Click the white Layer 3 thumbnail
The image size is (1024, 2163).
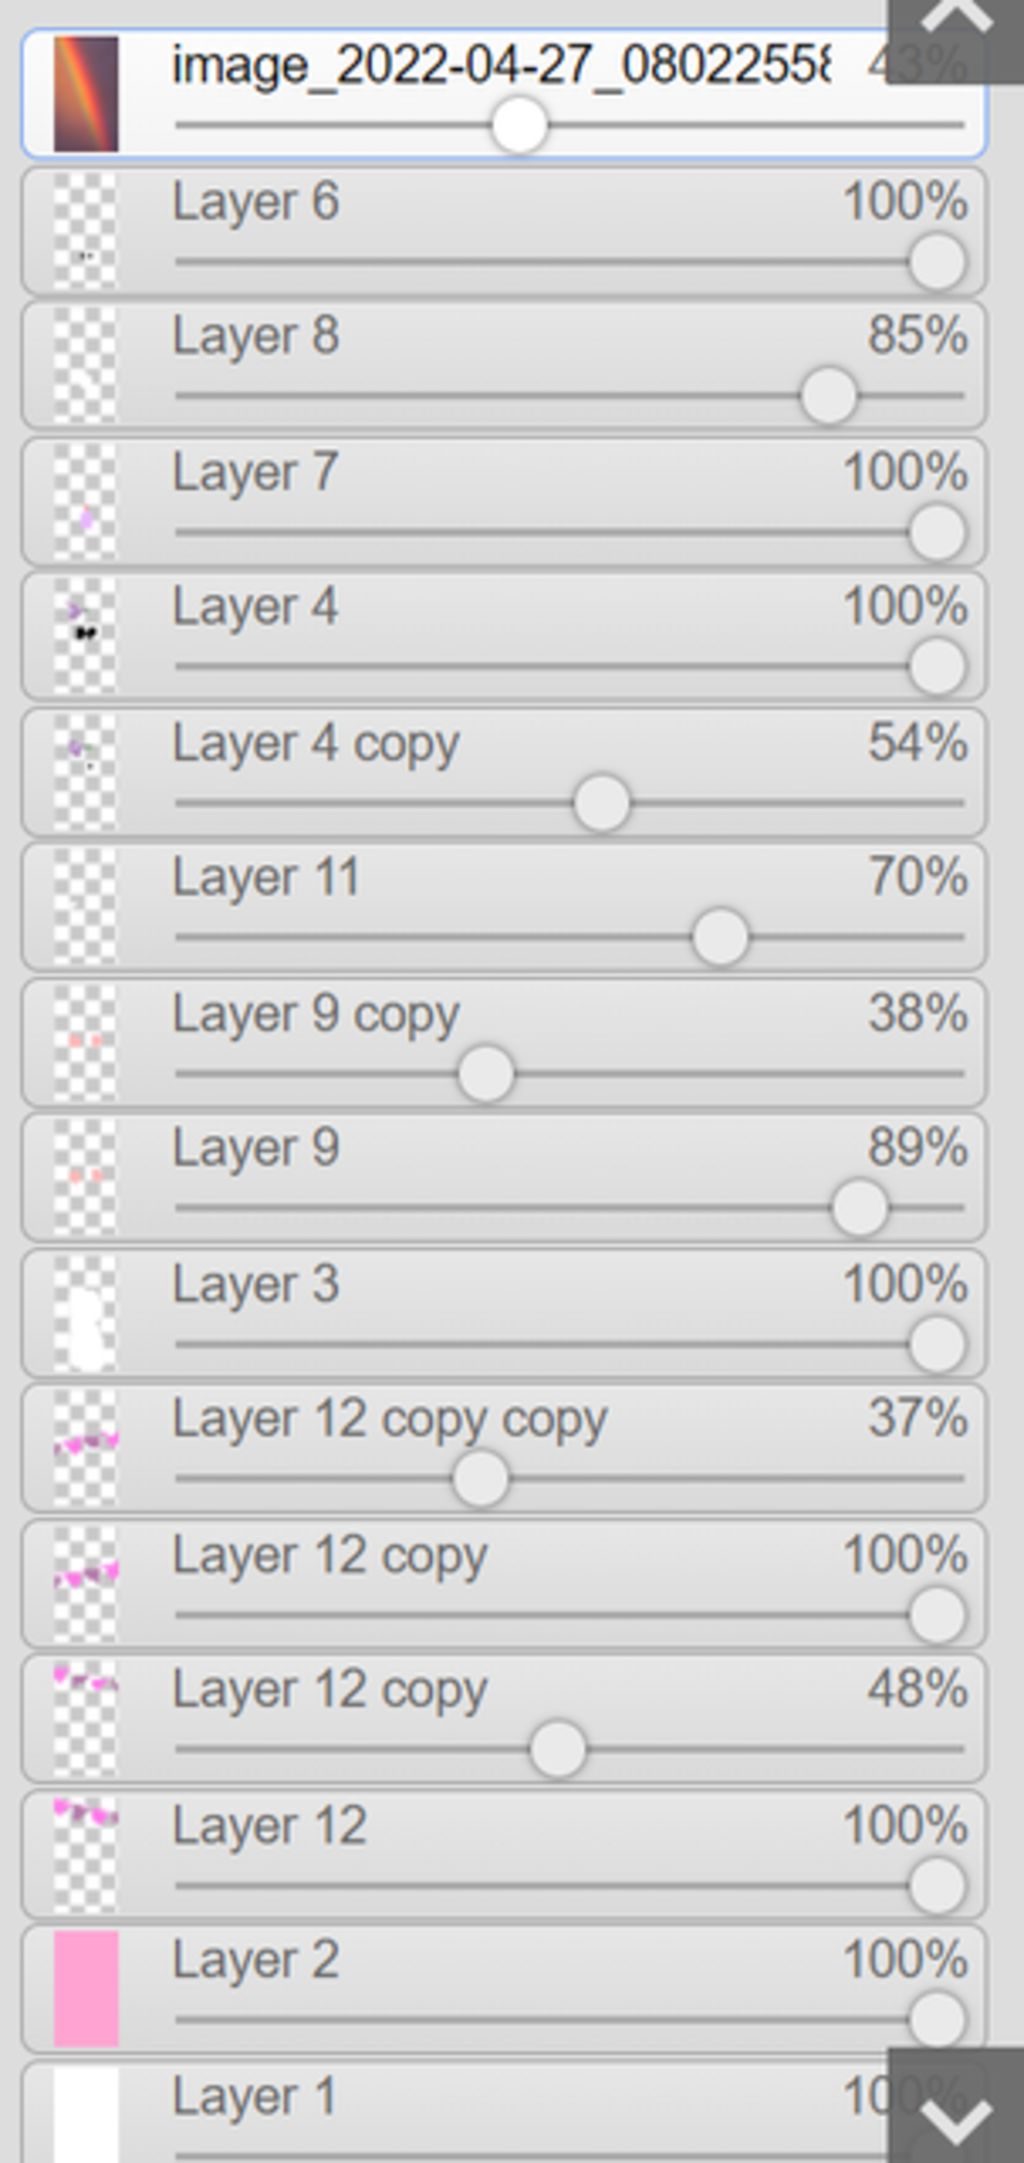pyautogui.click(x=86, y=1313)
